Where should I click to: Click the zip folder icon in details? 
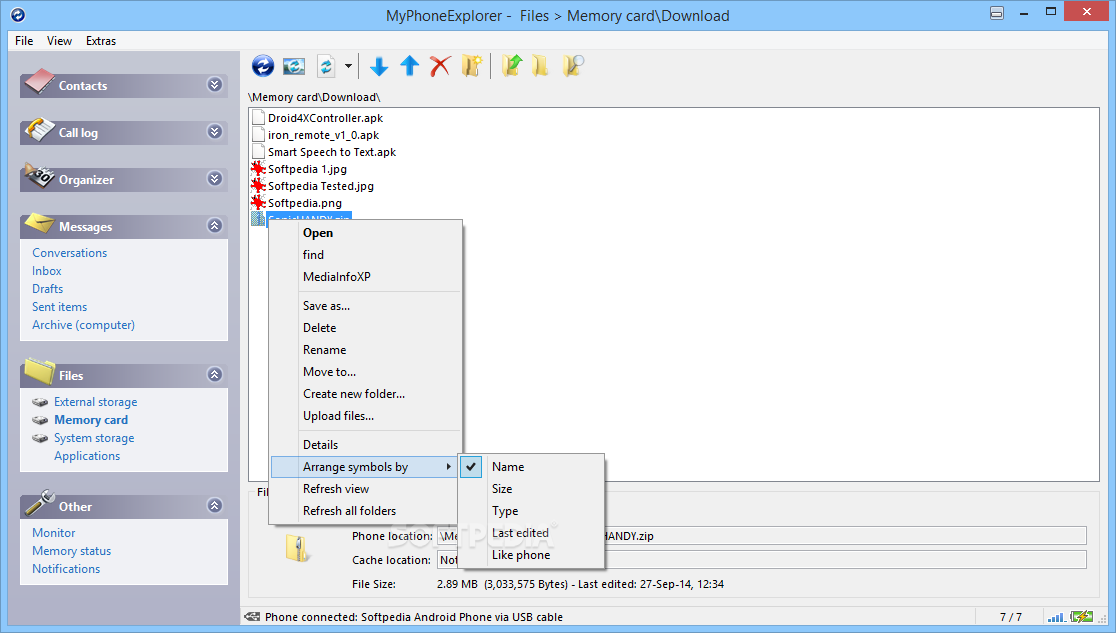pyautogui.click(x=297, y=548)
